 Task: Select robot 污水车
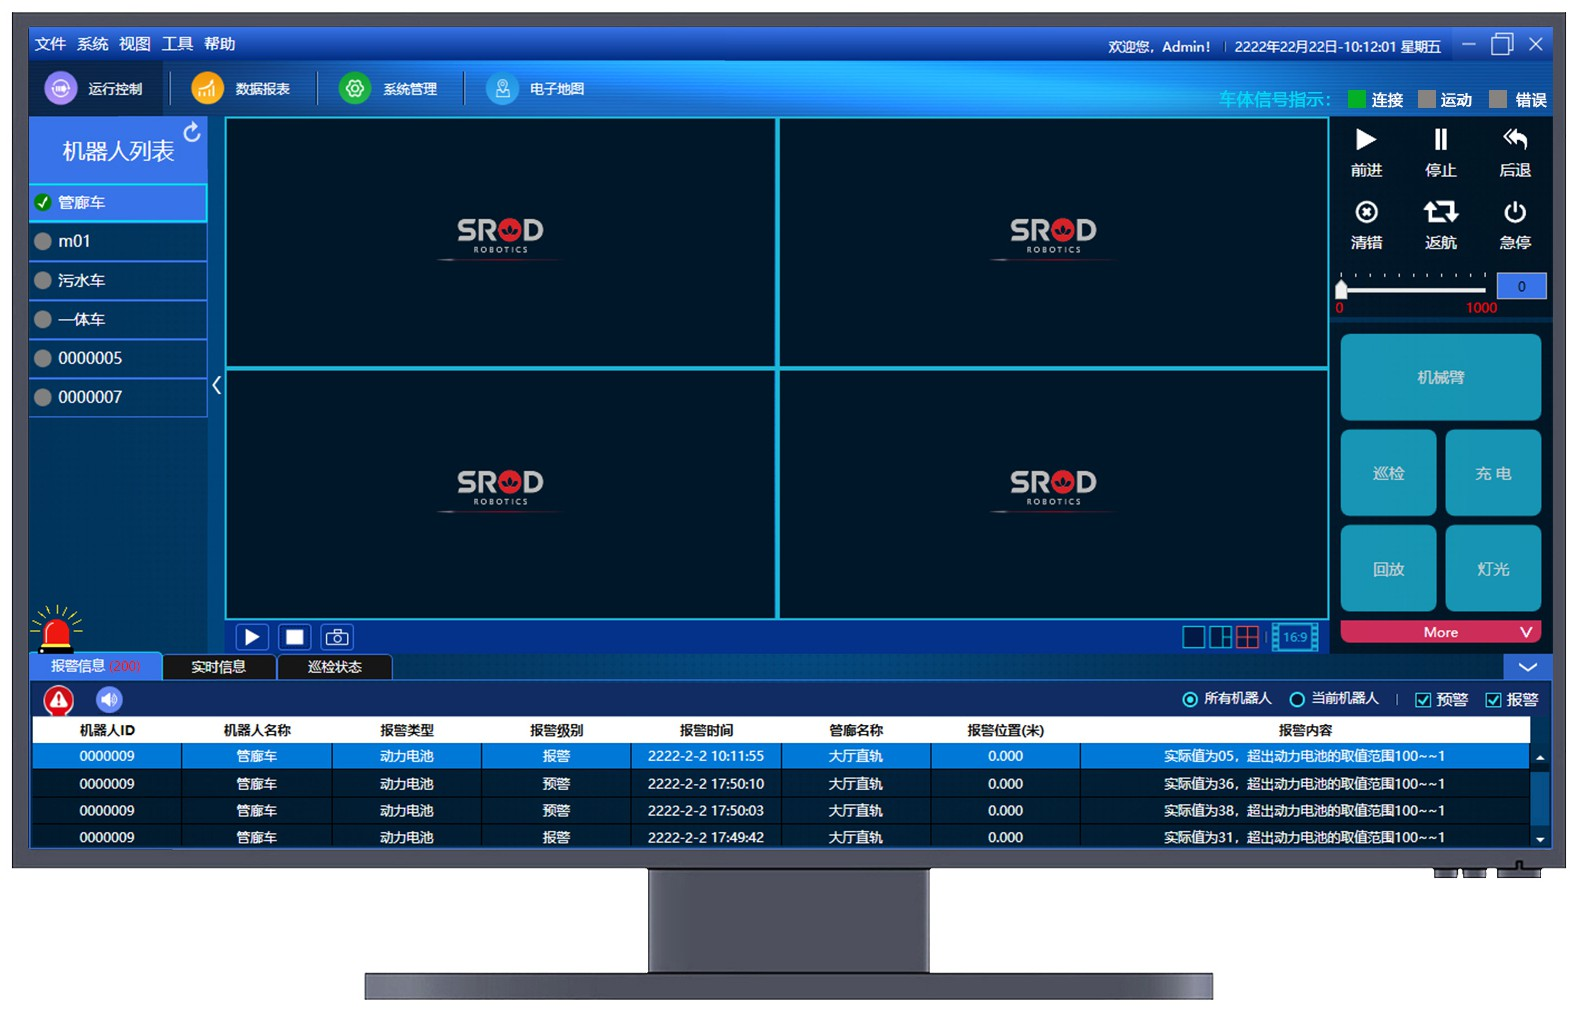(x=118, y=280)
